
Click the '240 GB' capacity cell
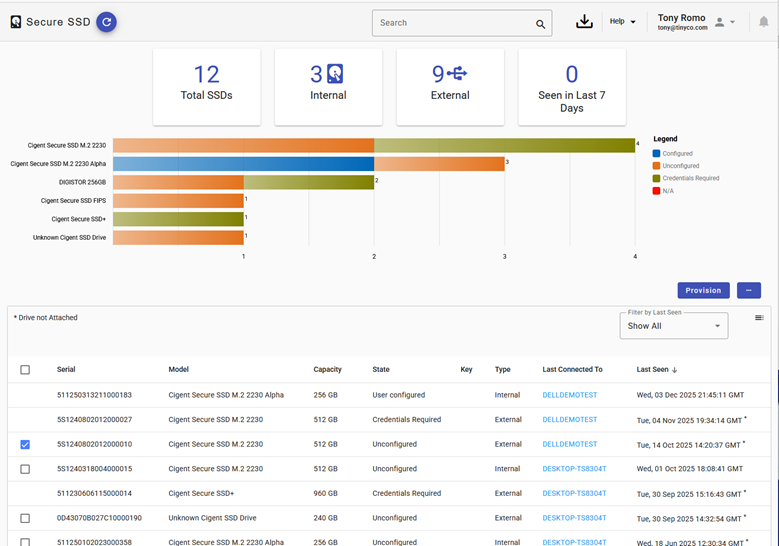(x=325, y=518)
